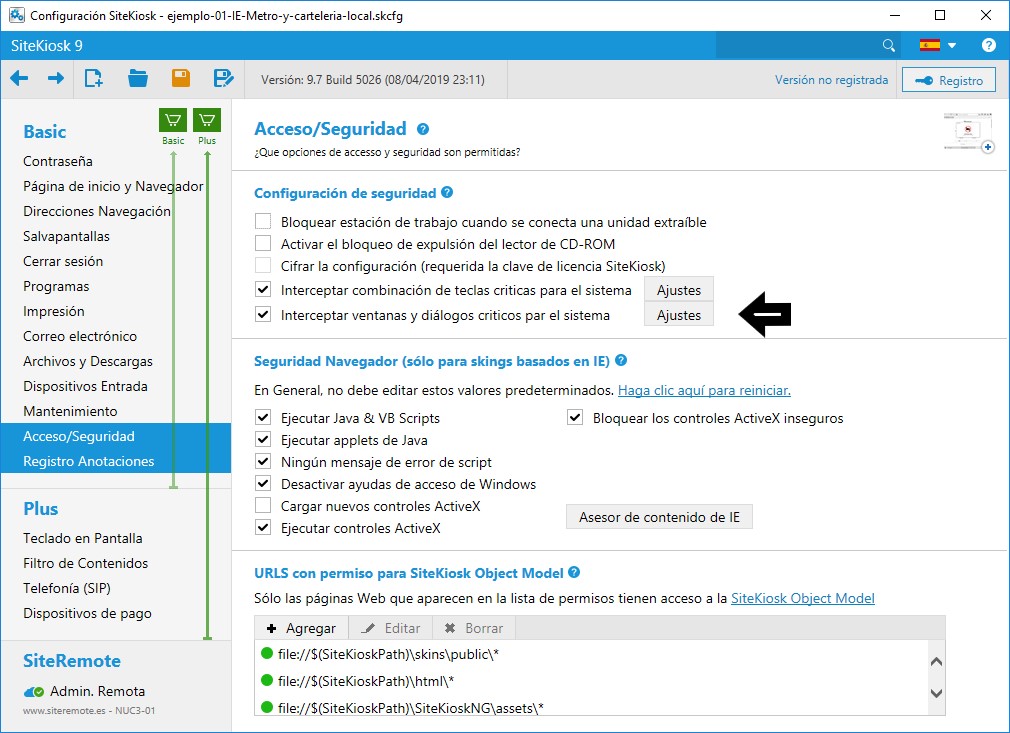Open help using the top-right question mark
Viewport: 1010px width, 733px height.
(988, 45)
